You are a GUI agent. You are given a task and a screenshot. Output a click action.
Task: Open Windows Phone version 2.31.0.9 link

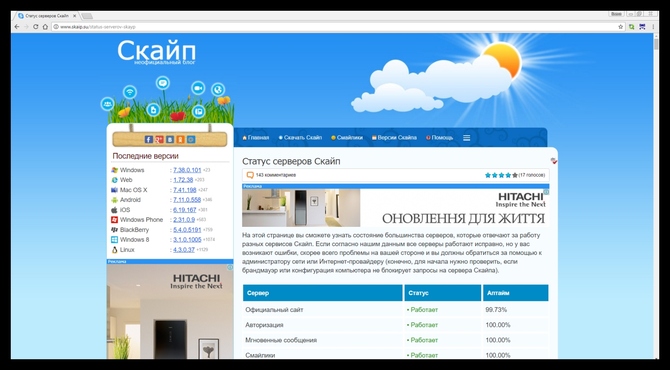(184, 220)
